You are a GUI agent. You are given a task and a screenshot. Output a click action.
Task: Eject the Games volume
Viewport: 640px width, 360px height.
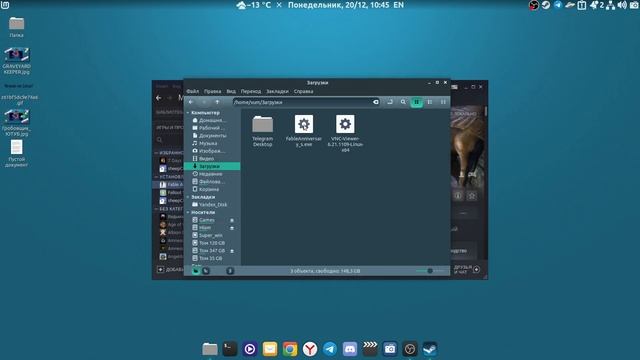(x=232, y=220)
